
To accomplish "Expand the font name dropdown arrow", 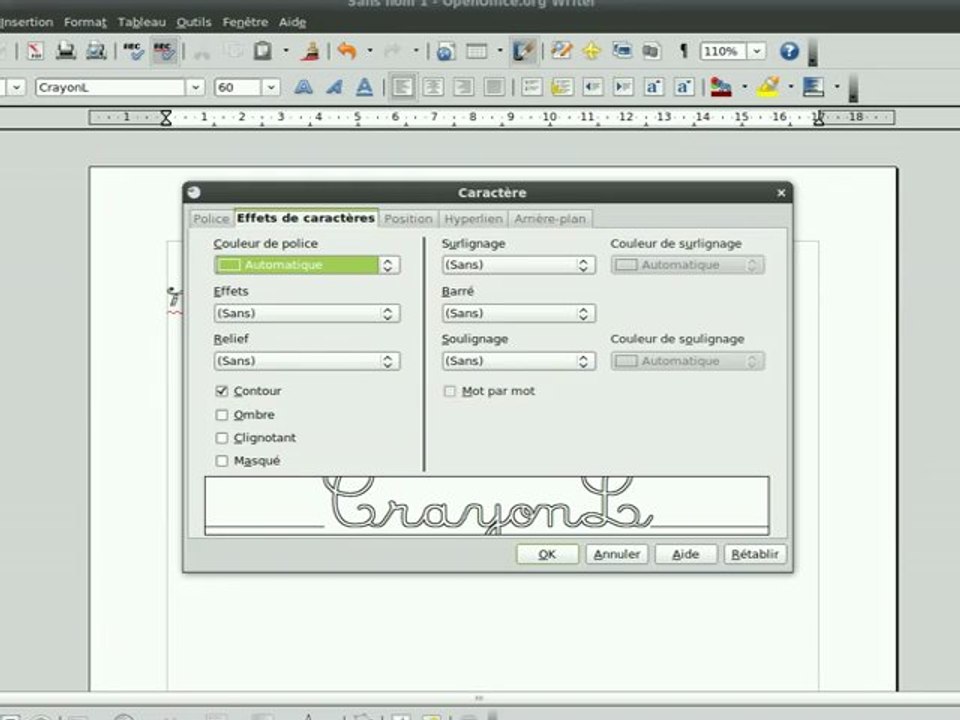I will pyautogui.click(x=195, y=87).
